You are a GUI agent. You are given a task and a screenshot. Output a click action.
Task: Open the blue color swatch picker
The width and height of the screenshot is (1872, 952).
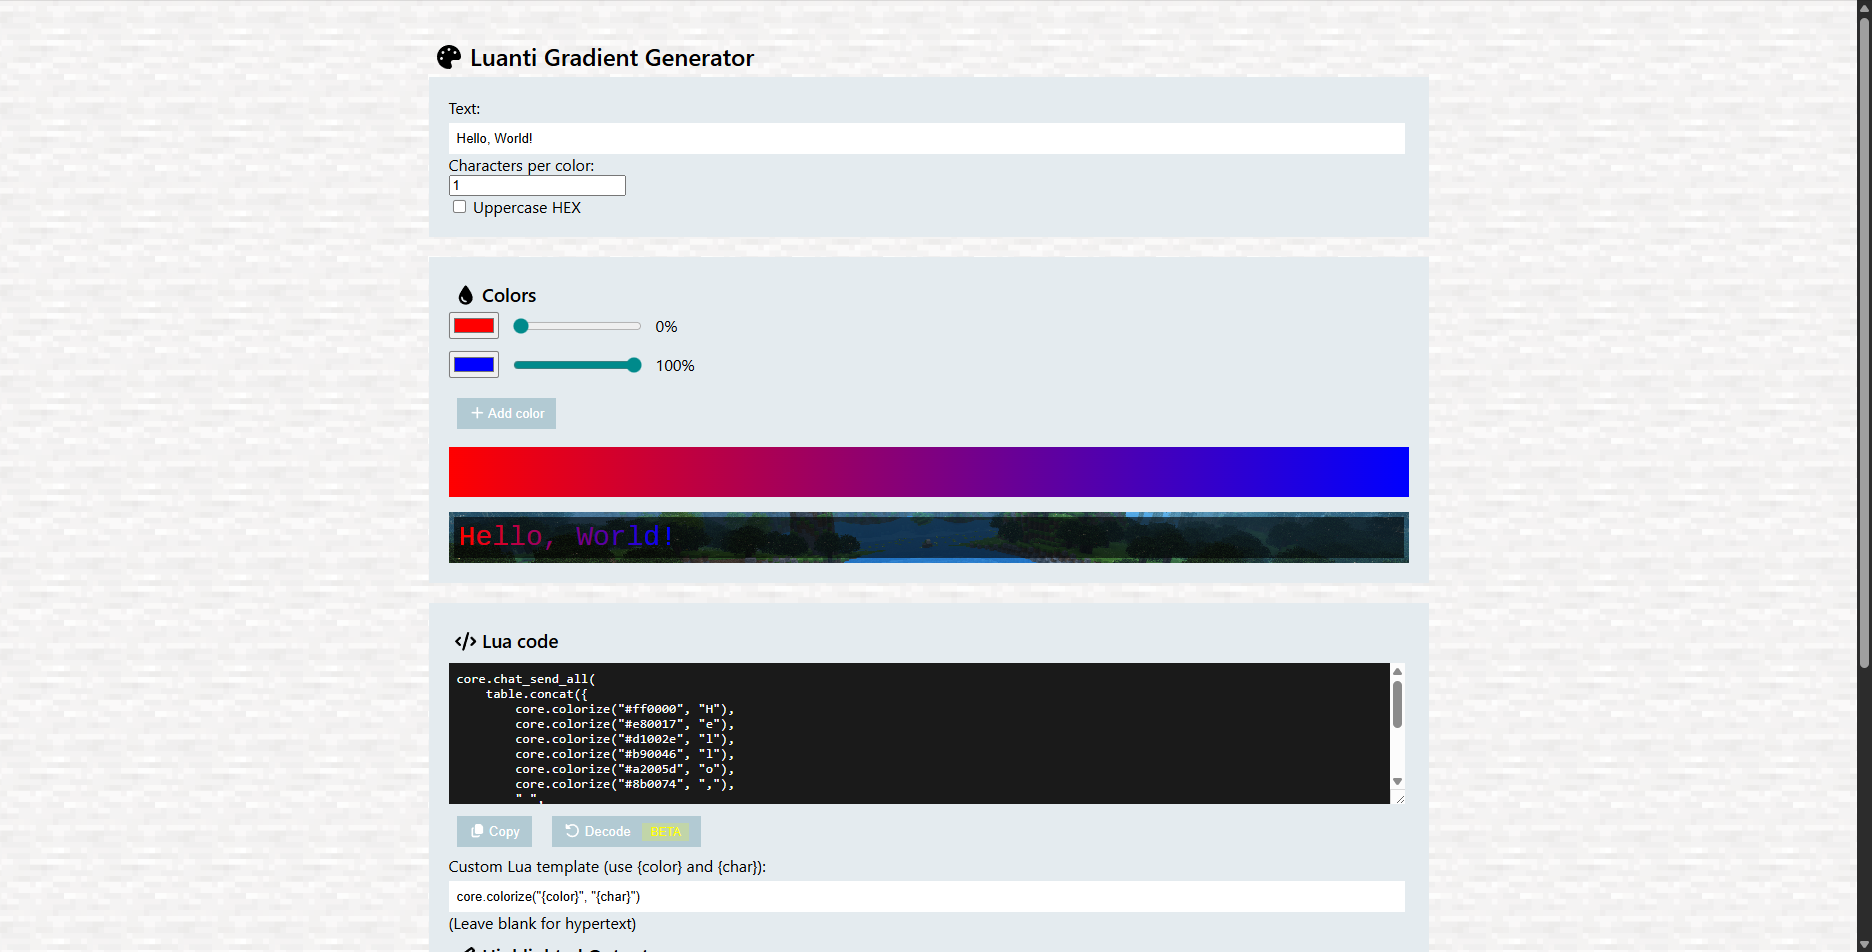point(474,365)
